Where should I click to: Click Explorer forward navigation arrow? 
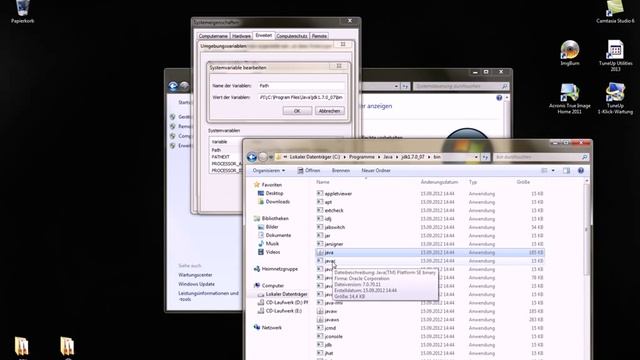tap(263, 157)
